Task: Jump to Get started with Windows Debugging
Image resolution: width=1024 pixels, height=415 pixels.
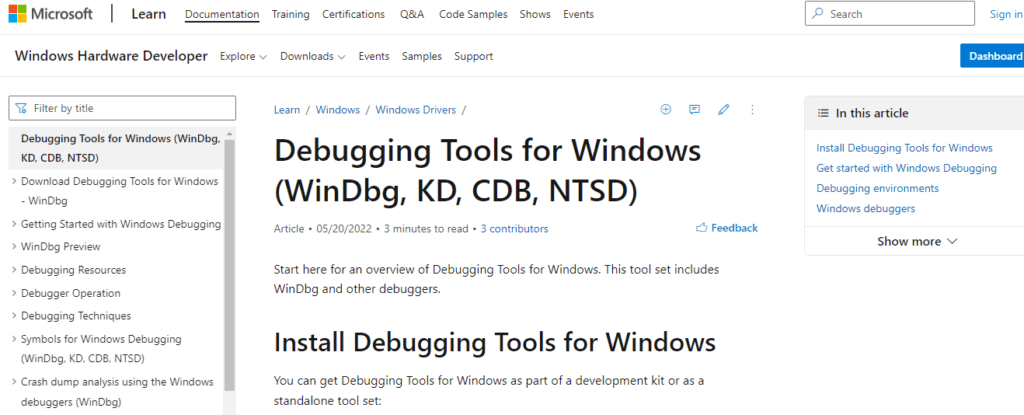Action: (x=906, y=168)
